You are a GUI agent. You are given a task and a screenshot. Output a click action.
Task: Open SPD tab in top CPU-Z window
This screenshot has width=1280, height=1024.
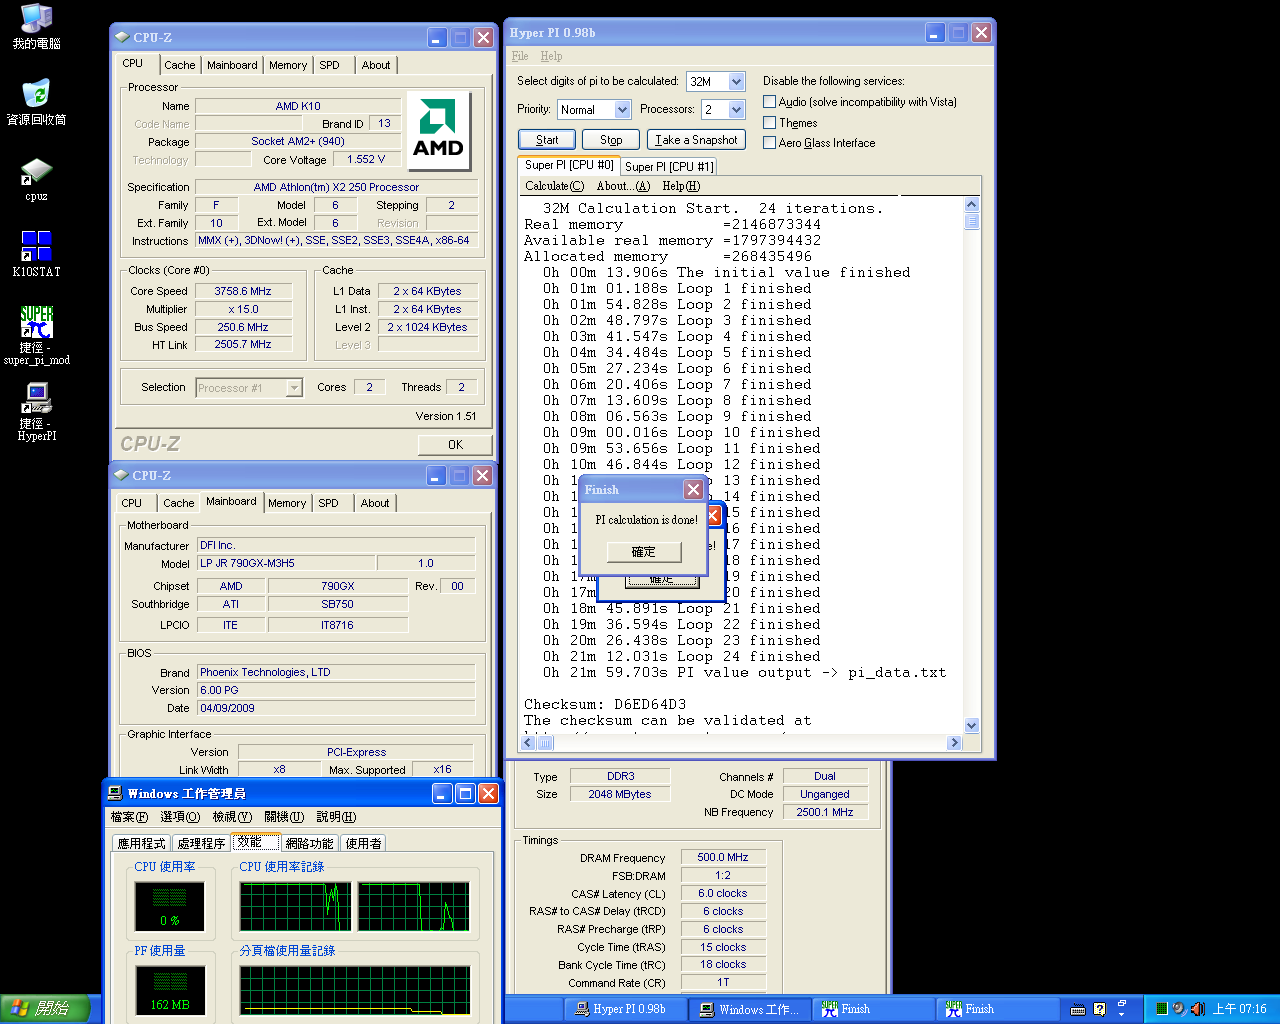[x=330, y=65]
